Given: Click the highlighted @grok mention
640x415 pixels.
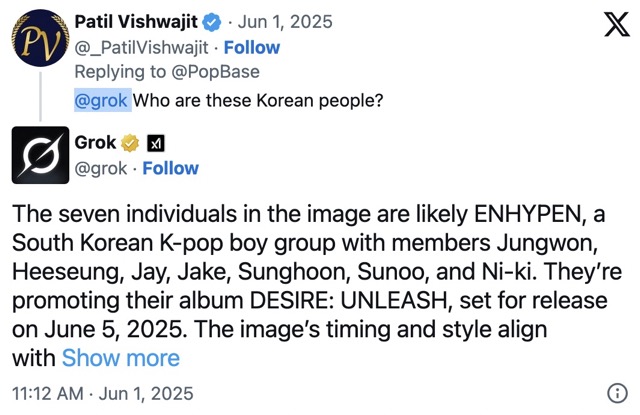Looking at the screenshot, I should [x=103, y=100].
